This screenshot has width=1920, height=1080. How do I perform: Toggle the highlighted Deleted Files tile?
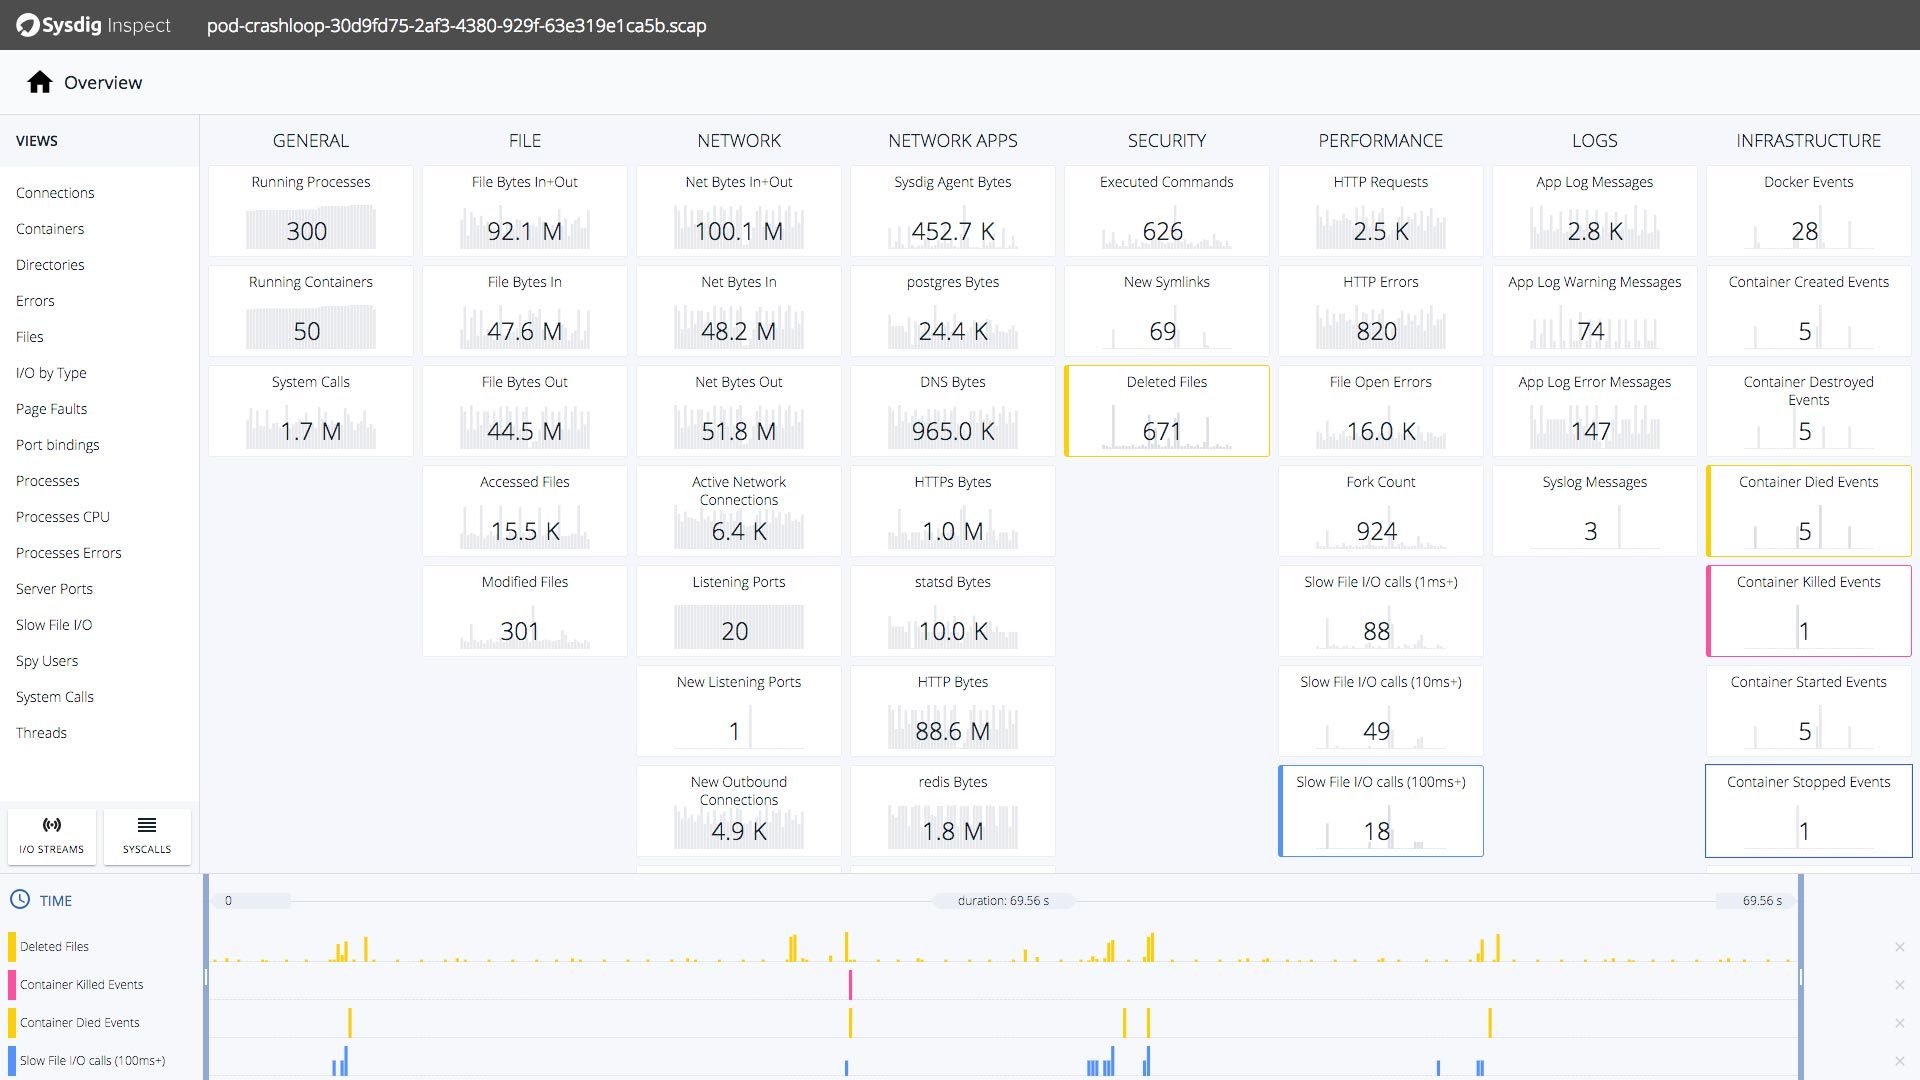coord(1166,411)
